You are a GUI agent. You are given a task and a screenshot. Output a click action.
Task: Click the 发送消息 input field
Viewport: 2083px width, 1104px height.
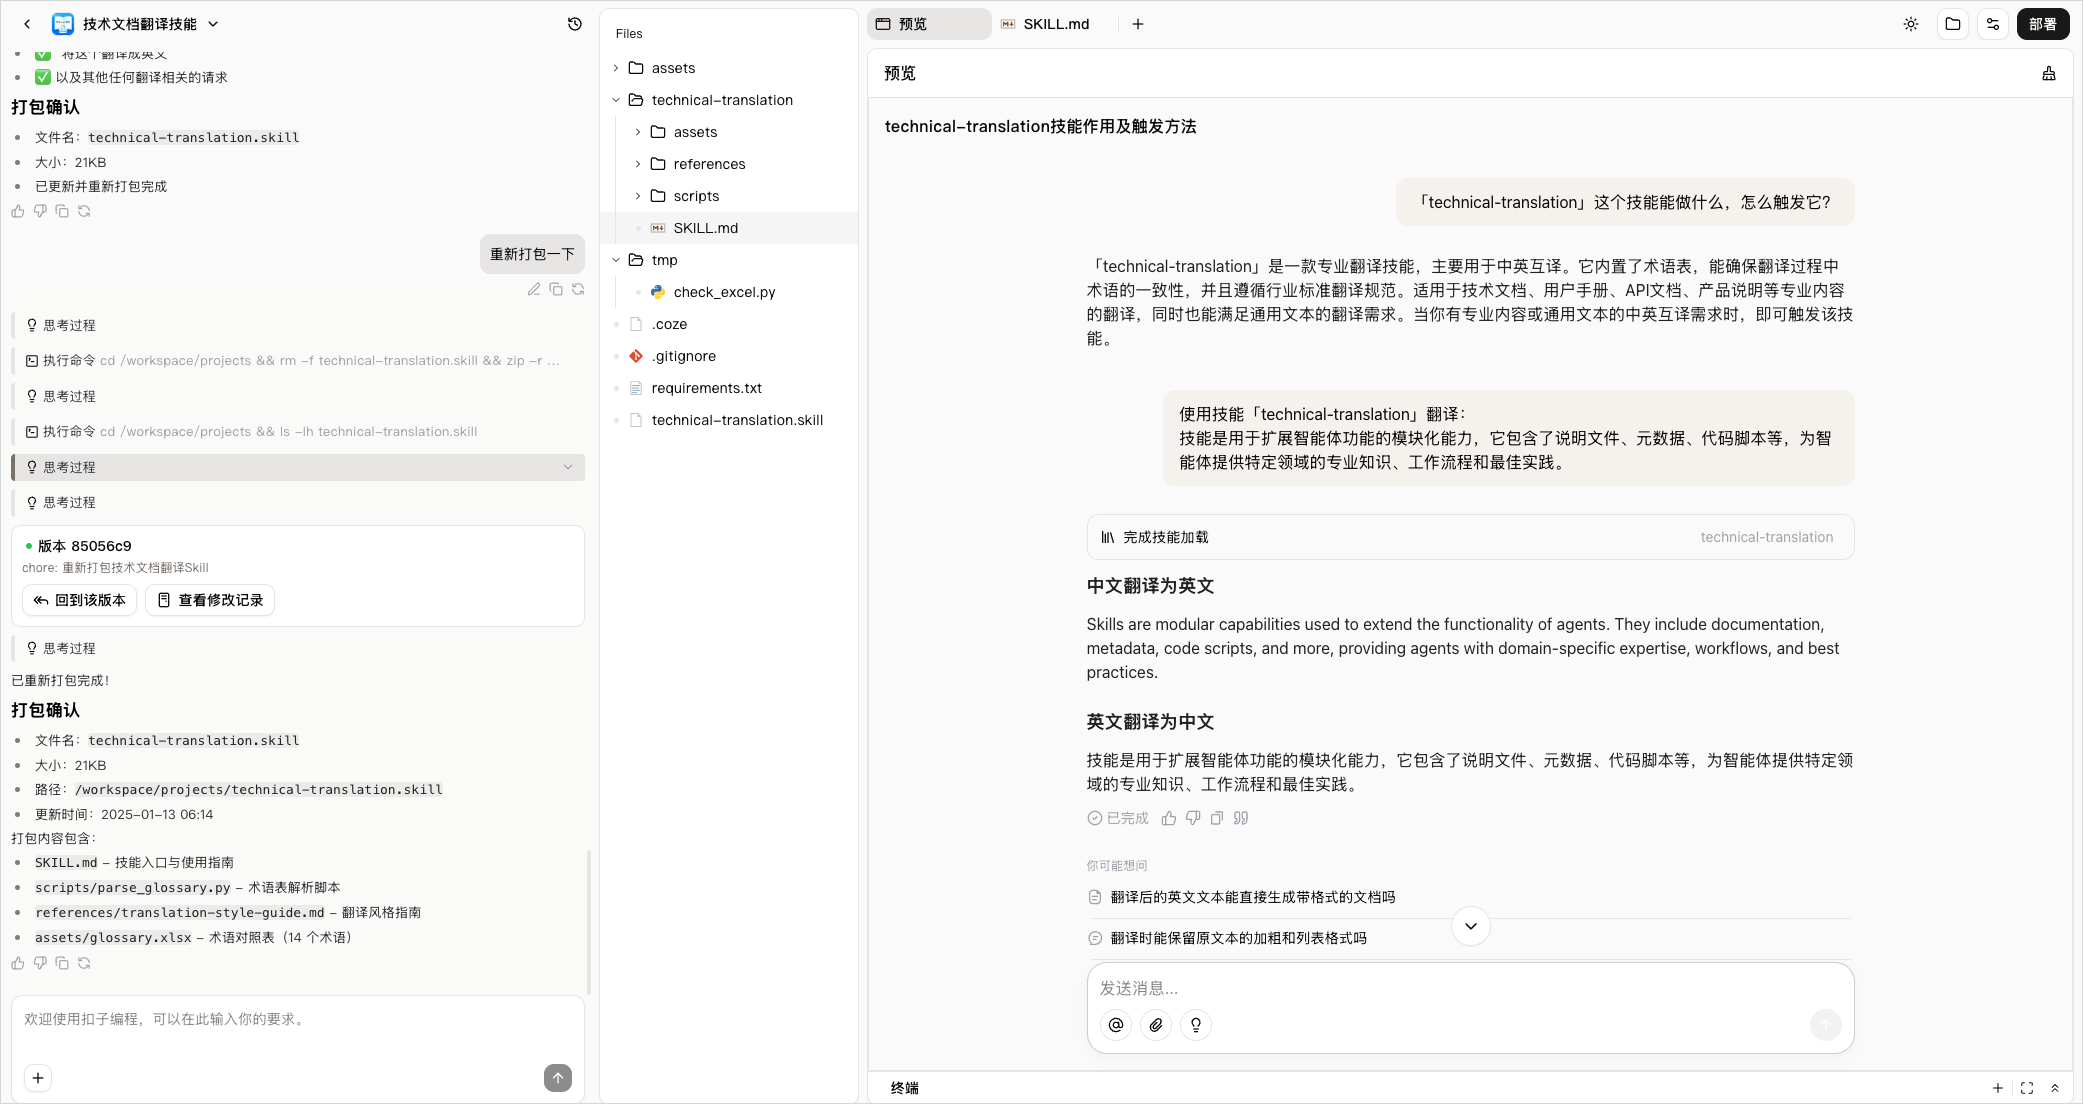[x=1470, y=988]
